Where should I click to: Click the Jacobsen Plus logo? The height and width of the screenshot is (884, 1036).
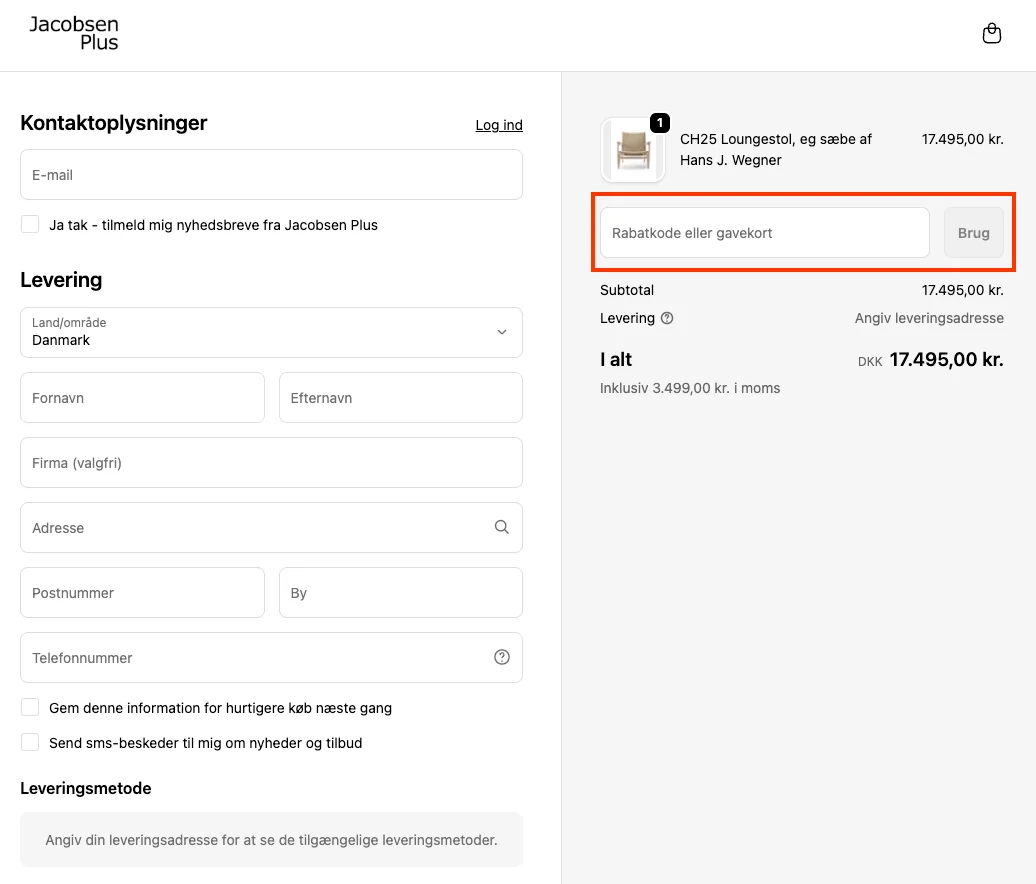[x=74, y=34]
